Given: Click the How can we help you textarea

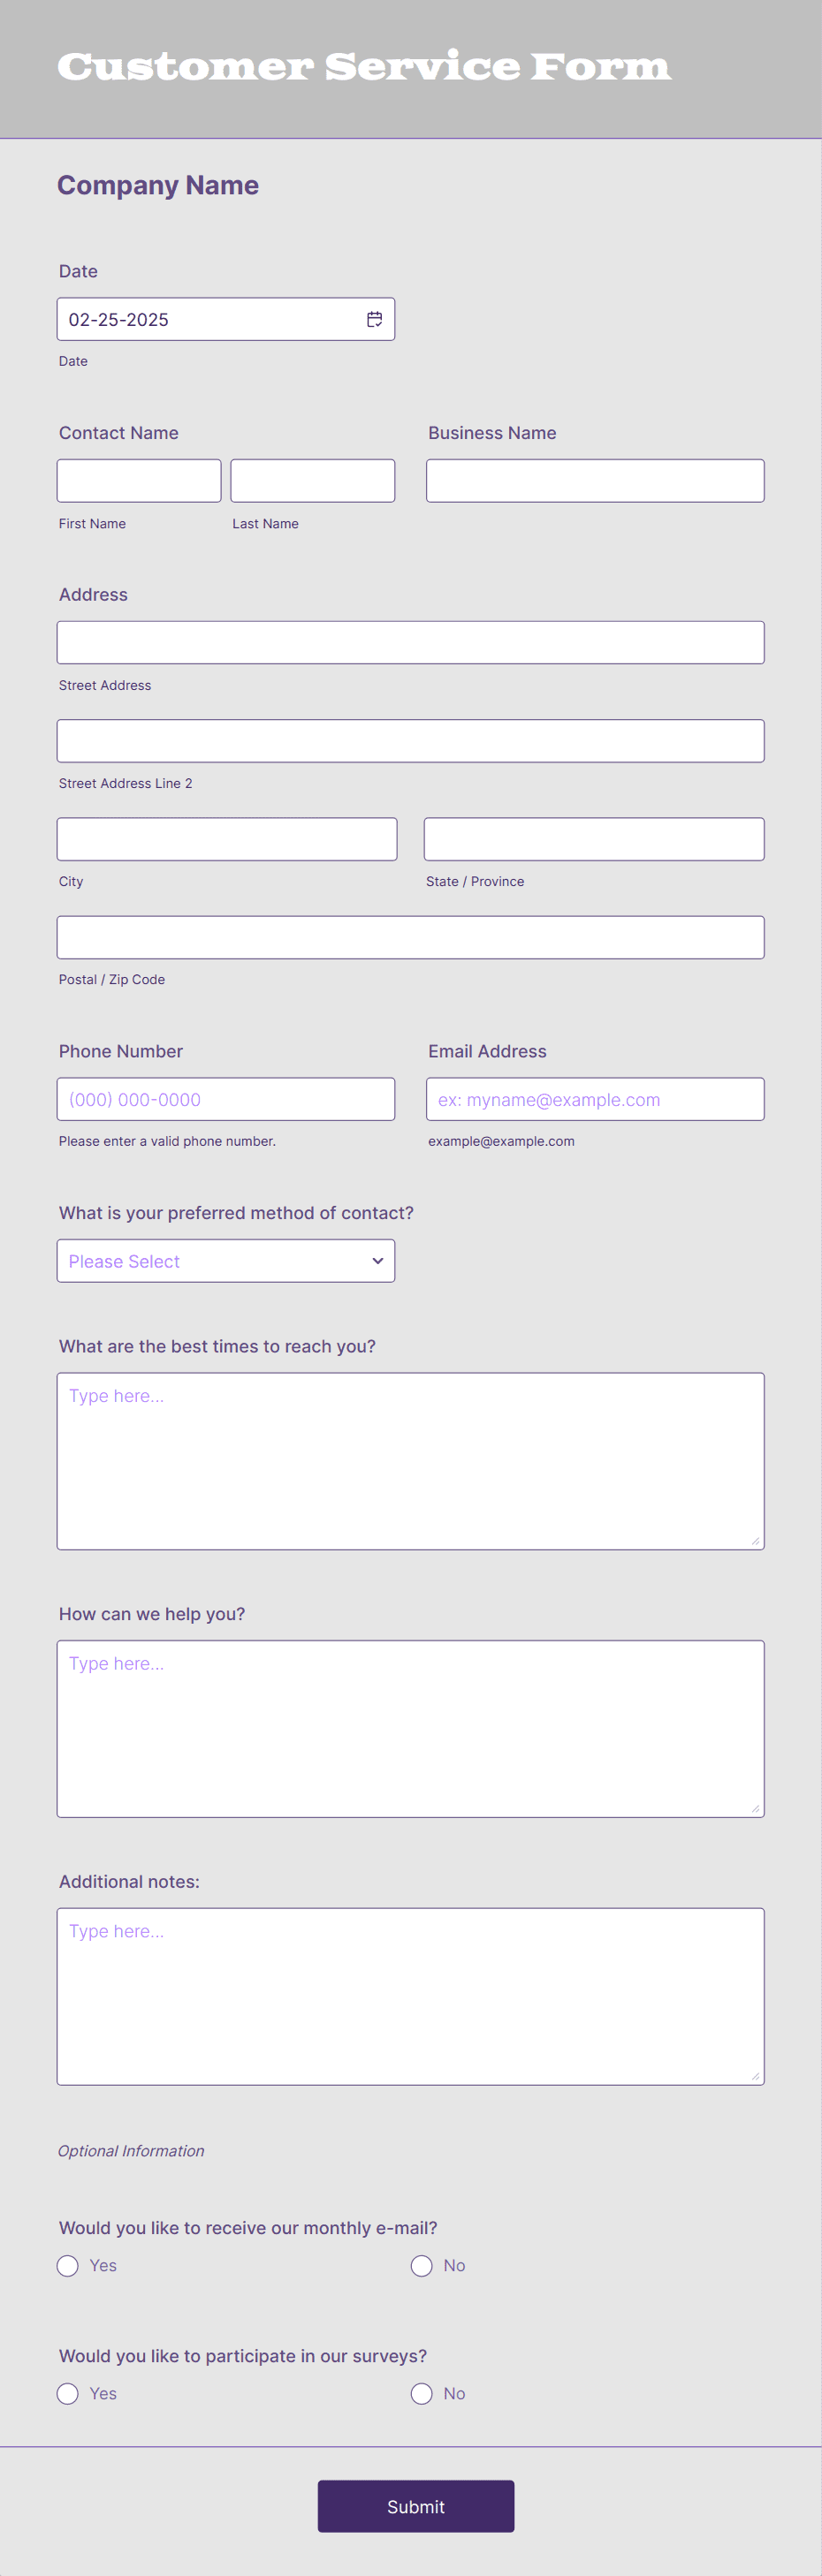Looking at the screenshot, I should pyautogui.click(x=411, y=1729).
